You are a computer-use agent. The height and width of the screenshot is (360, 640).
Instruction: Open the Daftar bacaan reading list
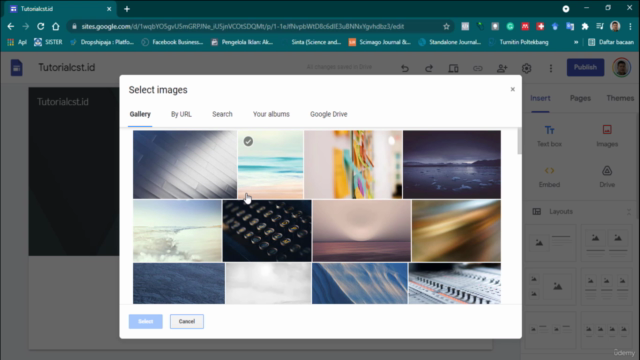coord(611,42)
